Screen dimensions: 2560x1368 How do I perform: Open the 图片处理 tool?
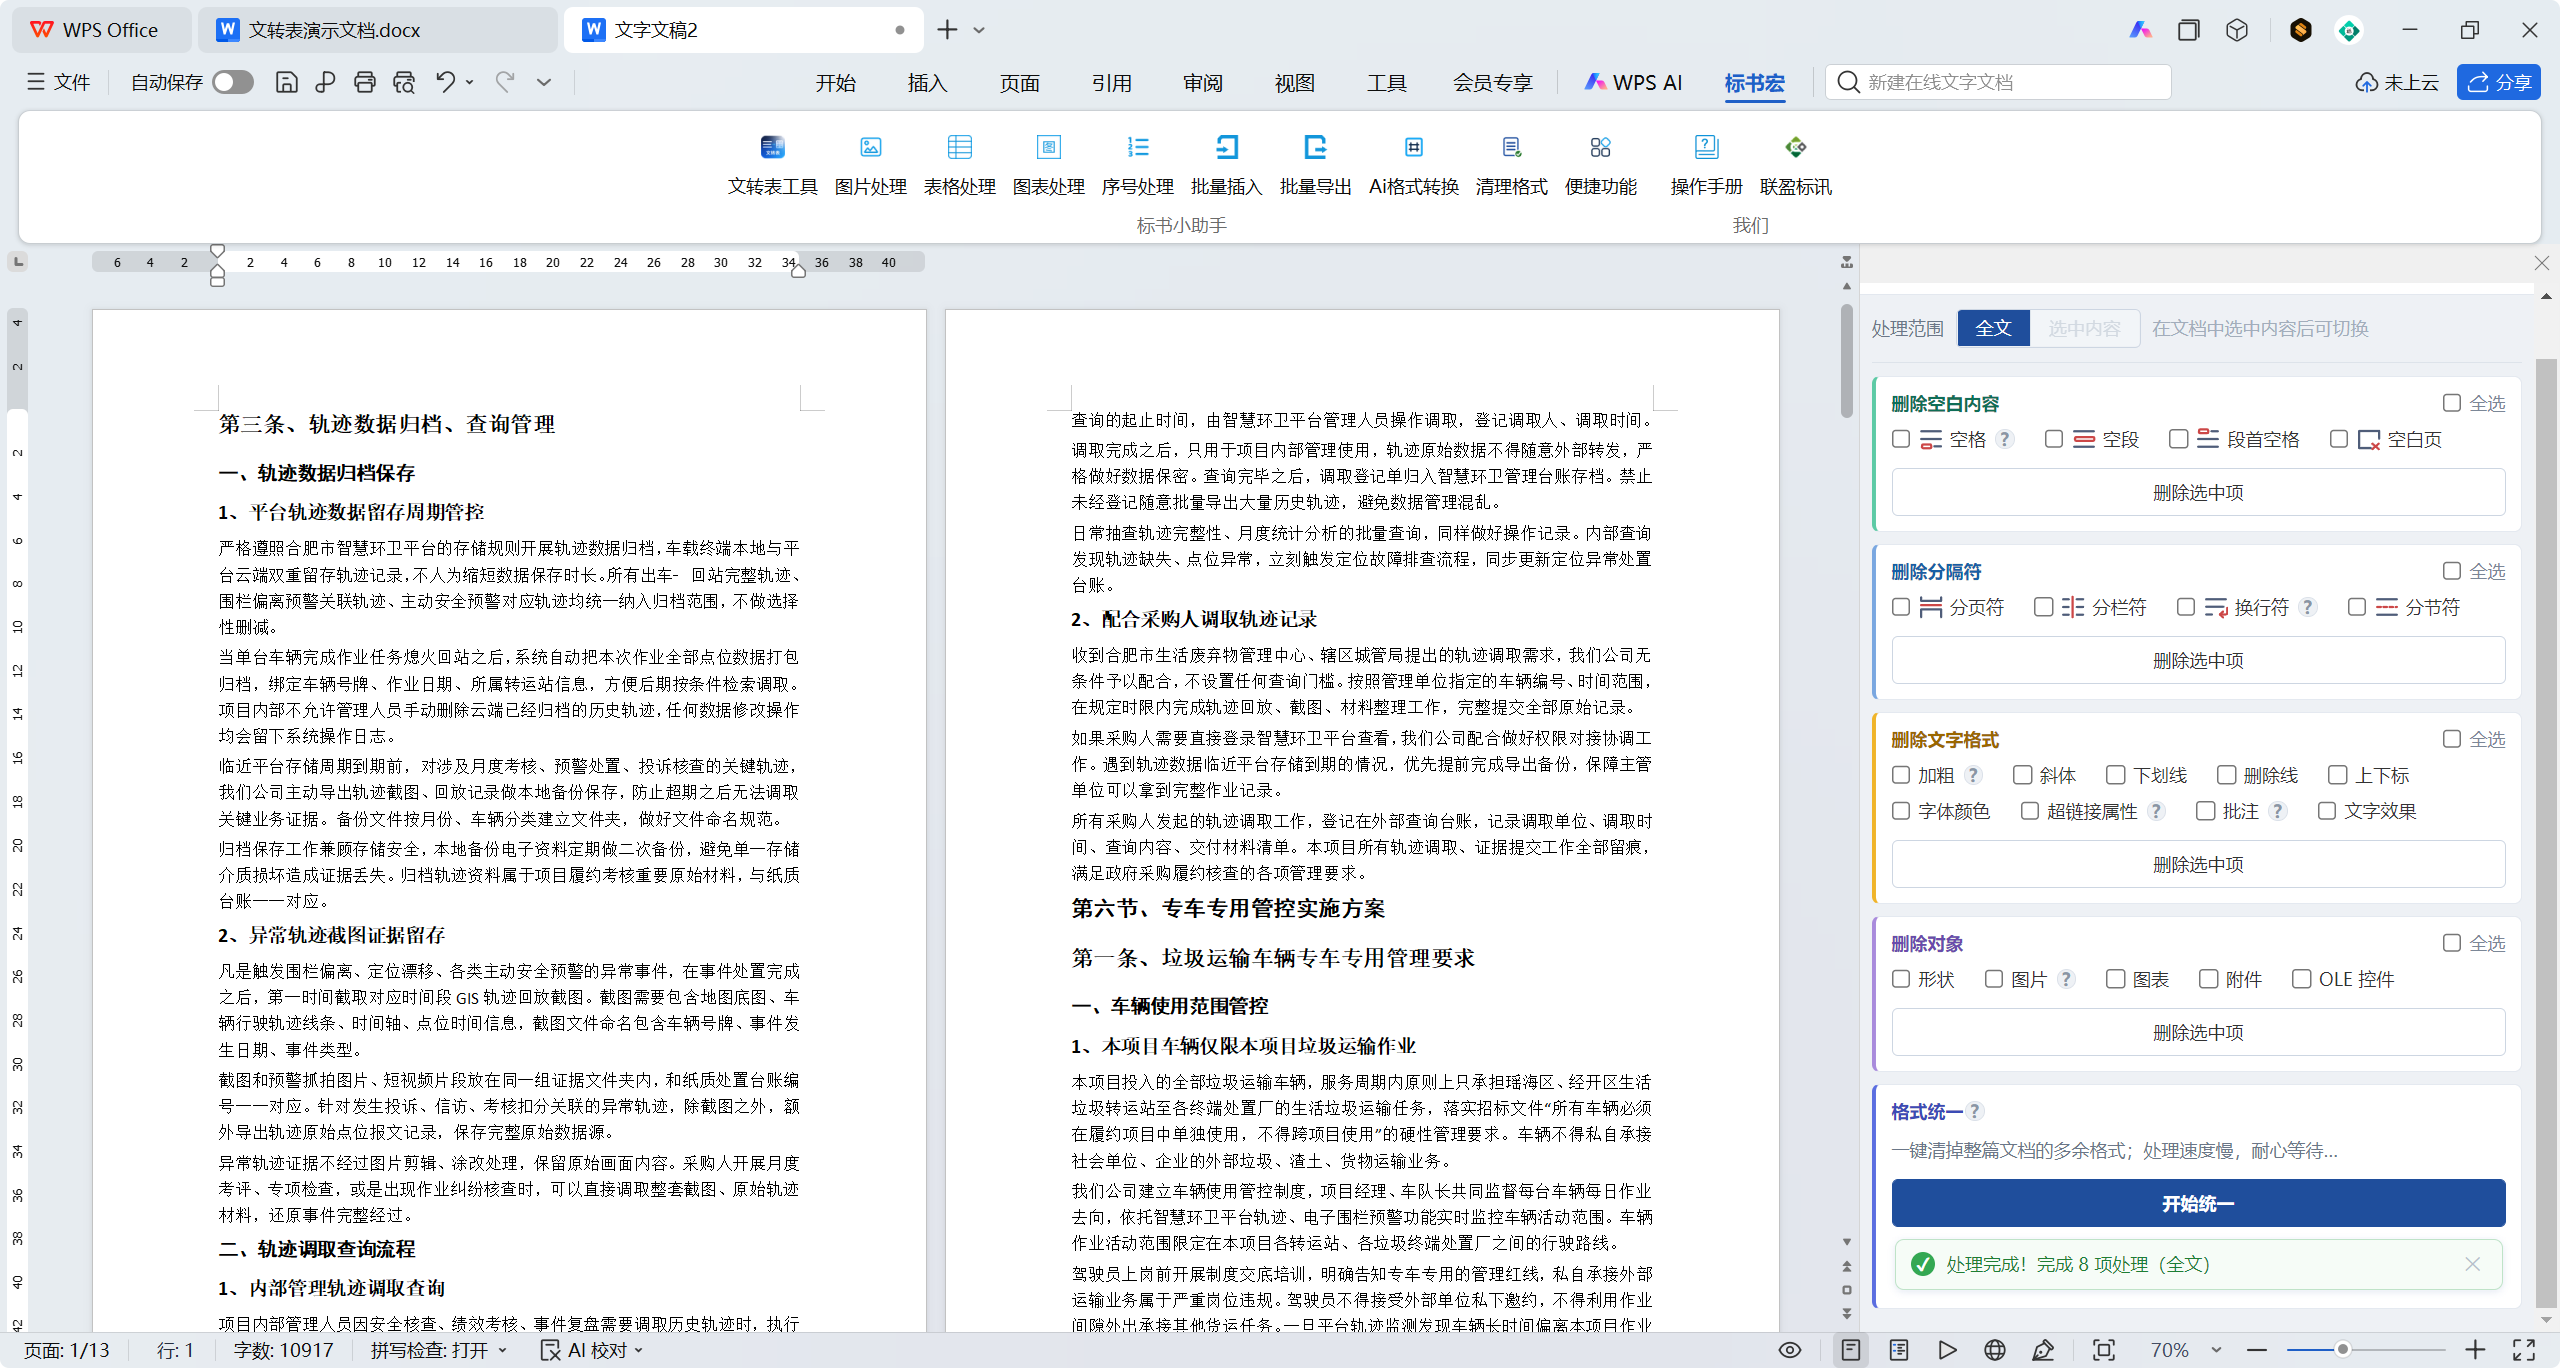[x=870, y=165]
